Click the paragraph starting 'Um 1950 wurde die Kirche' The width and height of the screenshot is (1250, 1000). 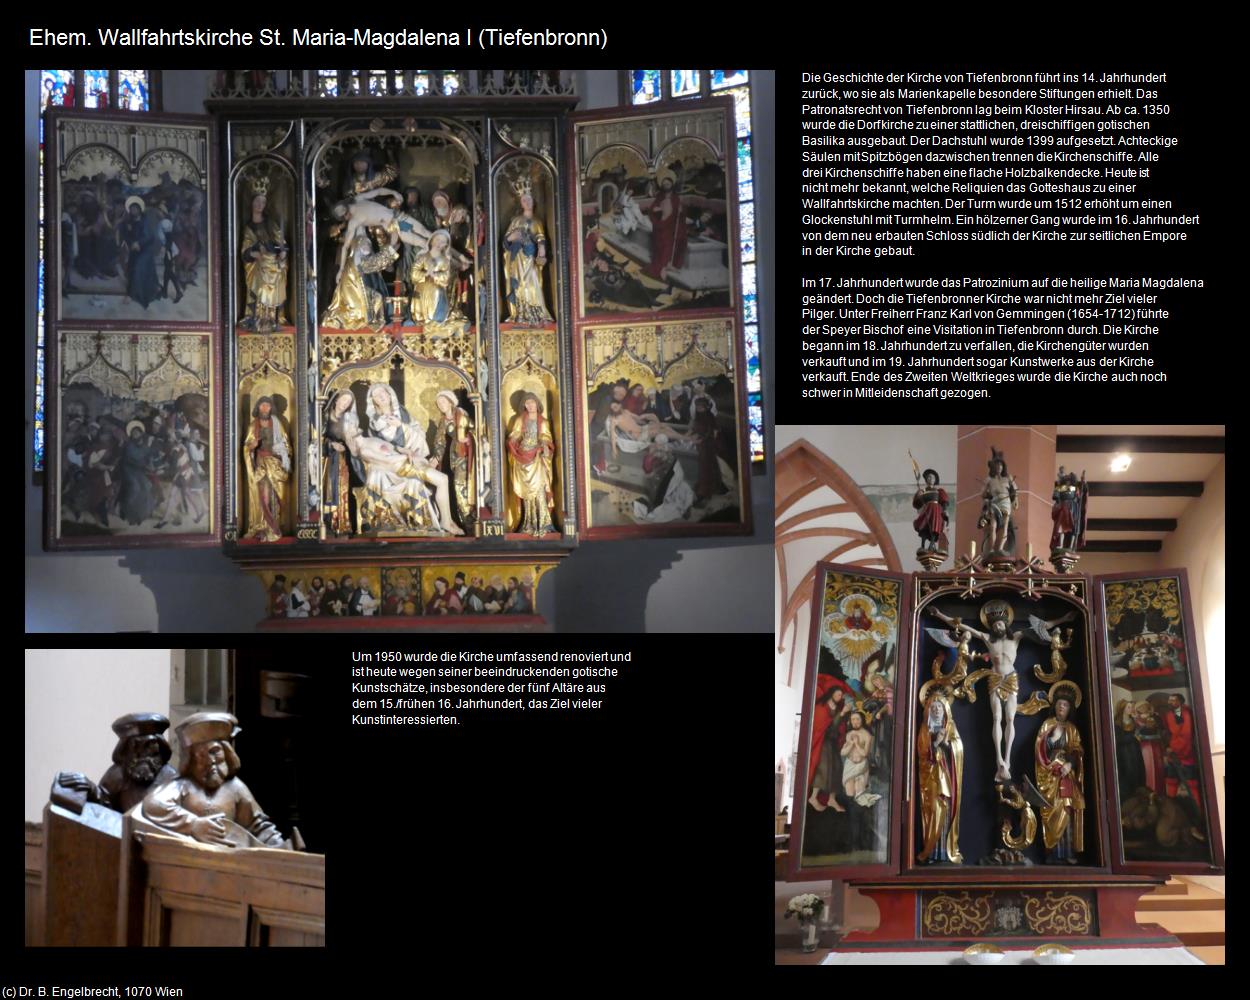pos(491,688)
